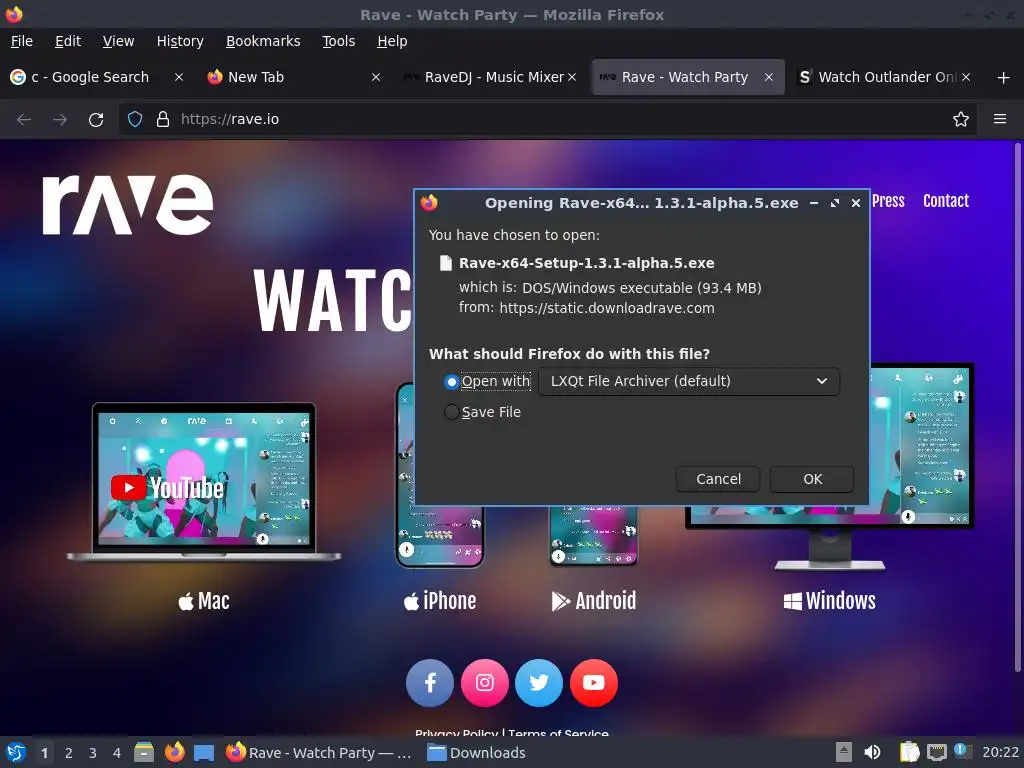Click the 20:22 taskbar clock
The height and width of the screenshot is (768, 1024).
(x=1000, y=753)
